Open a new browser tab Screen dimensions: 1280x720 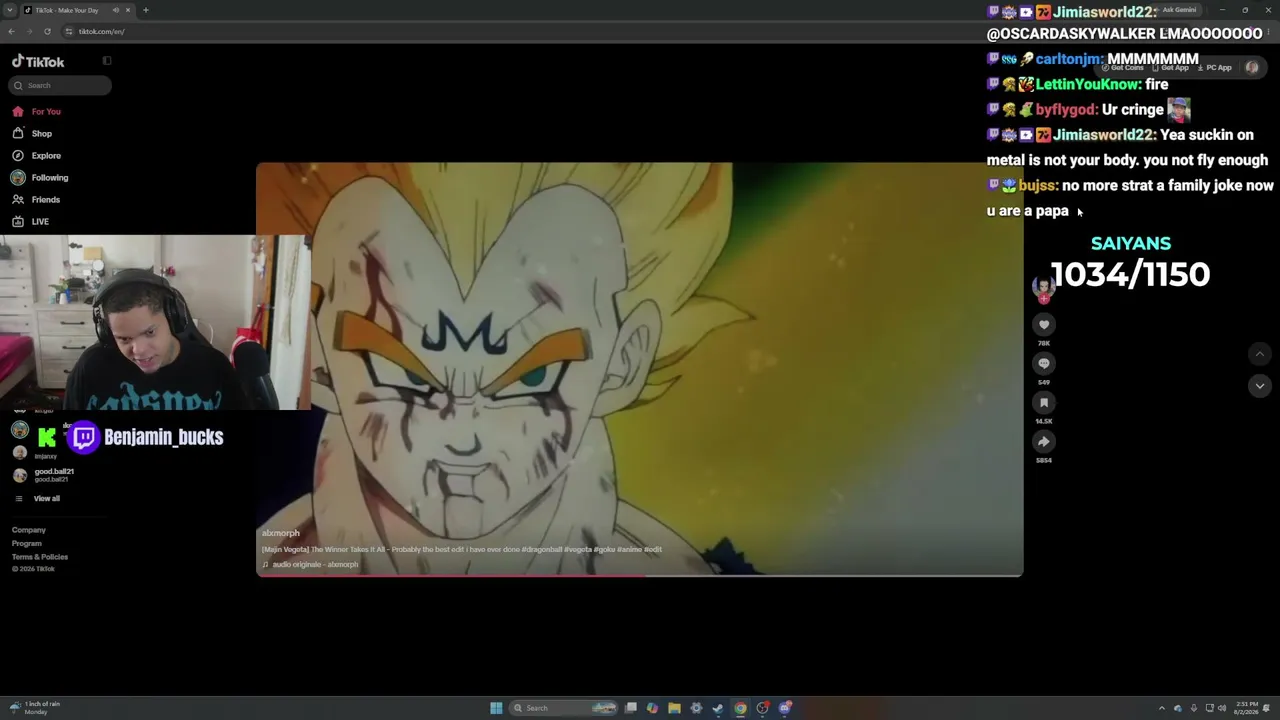coord(145,10)
